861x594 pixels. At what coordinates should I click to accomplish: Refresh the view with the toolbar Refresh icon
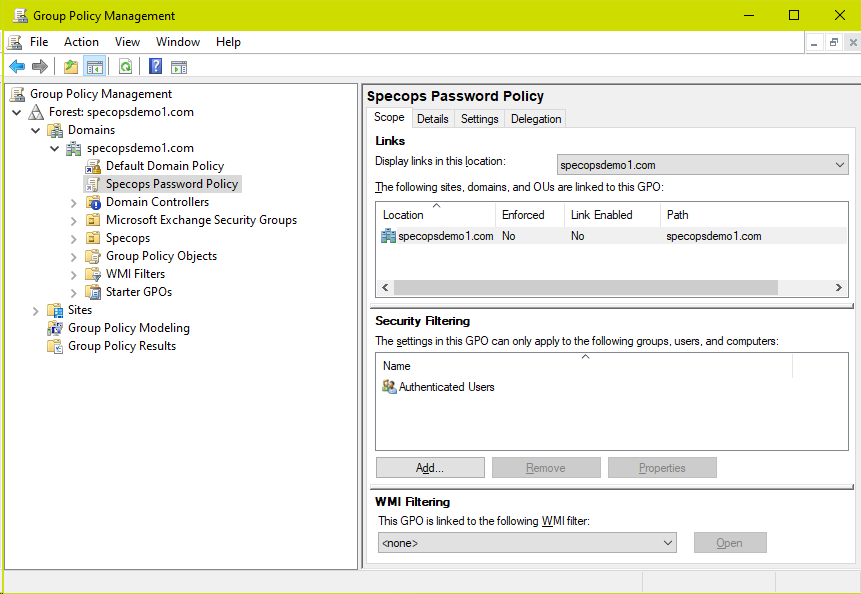click(125, 67)
